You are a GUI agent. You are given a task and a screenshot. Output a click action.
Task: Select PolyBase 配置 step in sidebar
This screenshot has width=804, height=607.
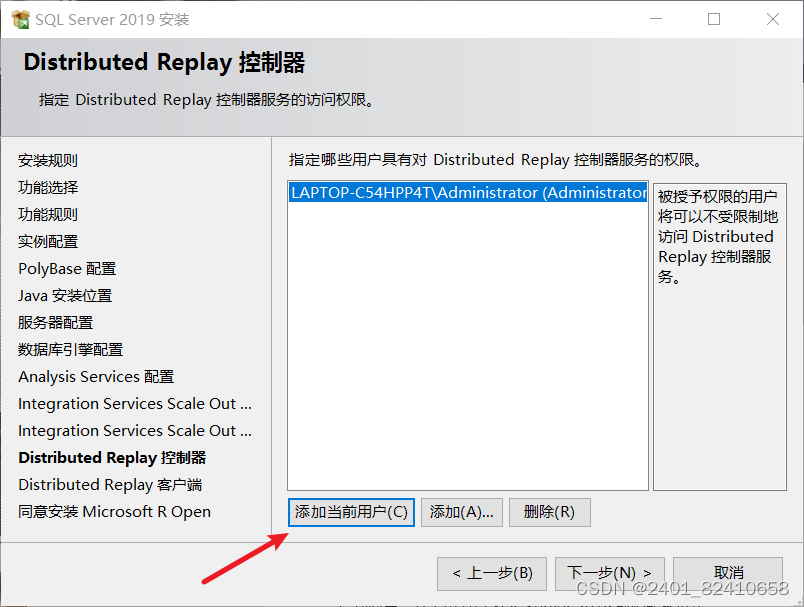click(67, 269)
